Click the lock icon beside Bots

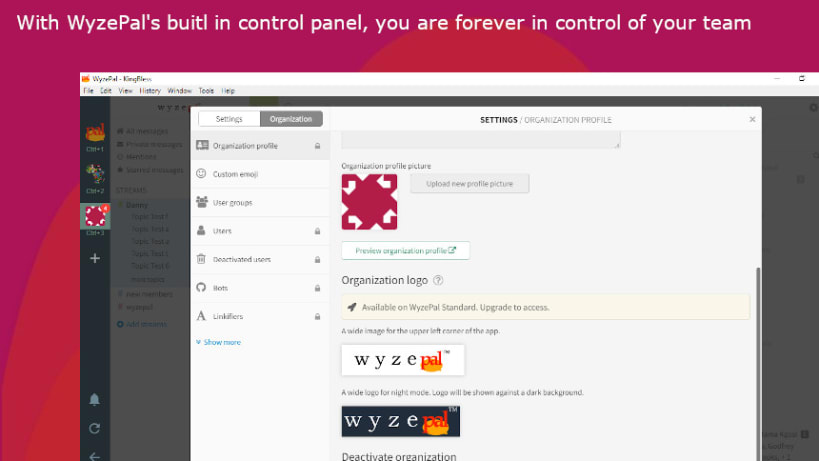317,288
